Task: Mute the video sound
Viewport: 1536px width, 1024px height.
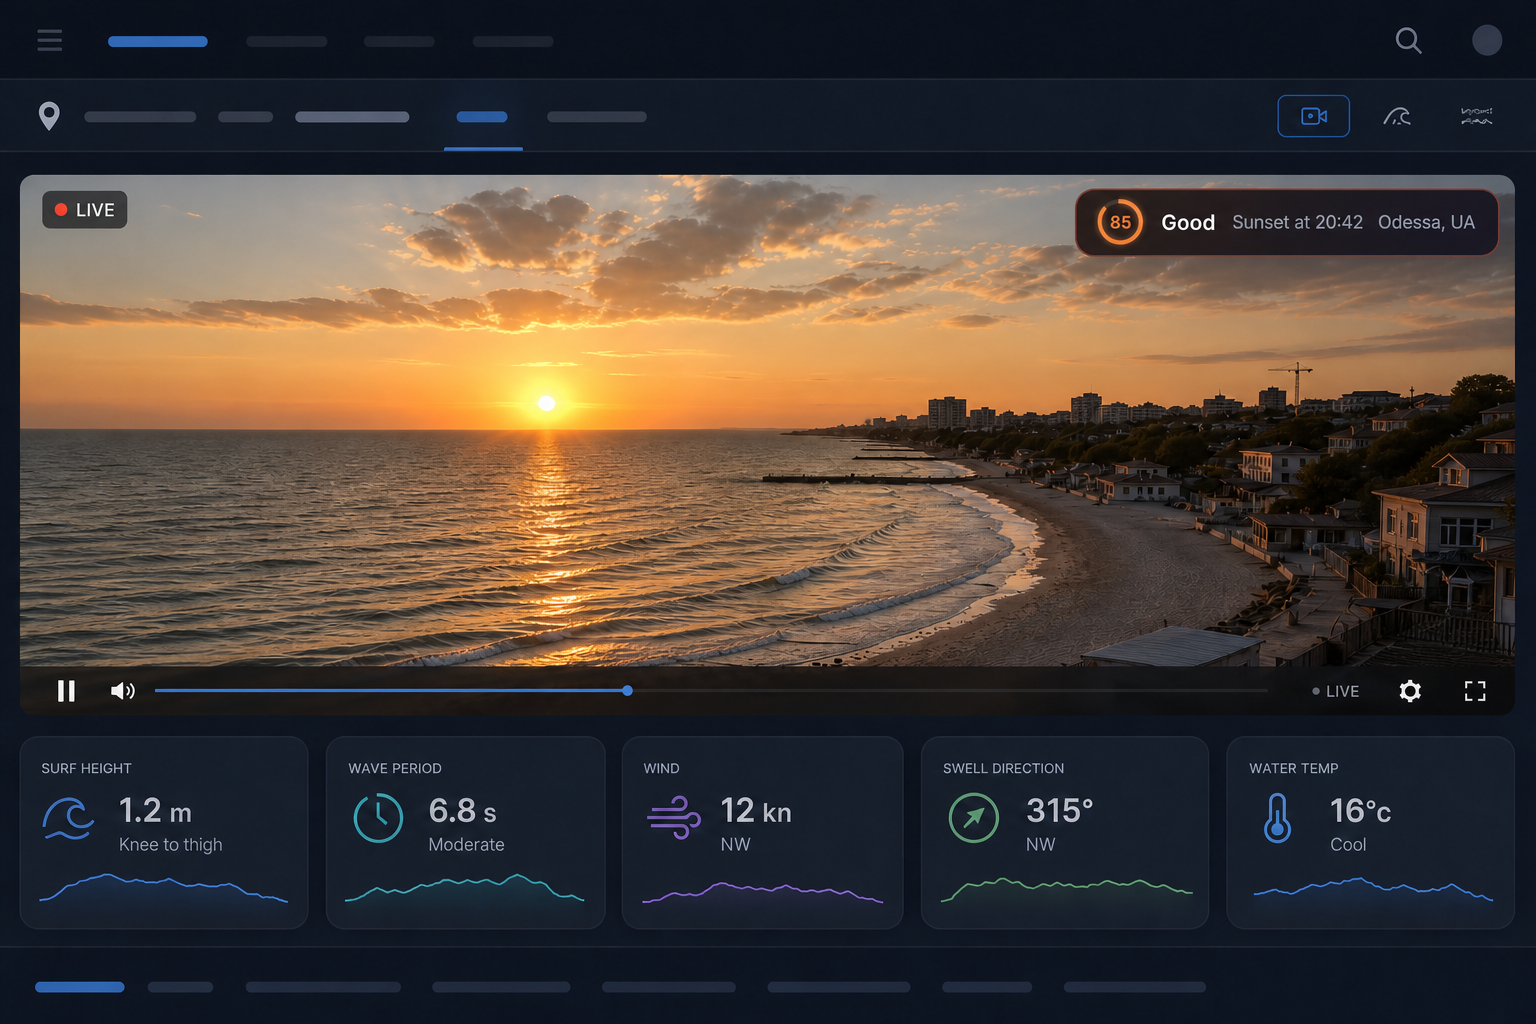Action: tap(122, 691)
